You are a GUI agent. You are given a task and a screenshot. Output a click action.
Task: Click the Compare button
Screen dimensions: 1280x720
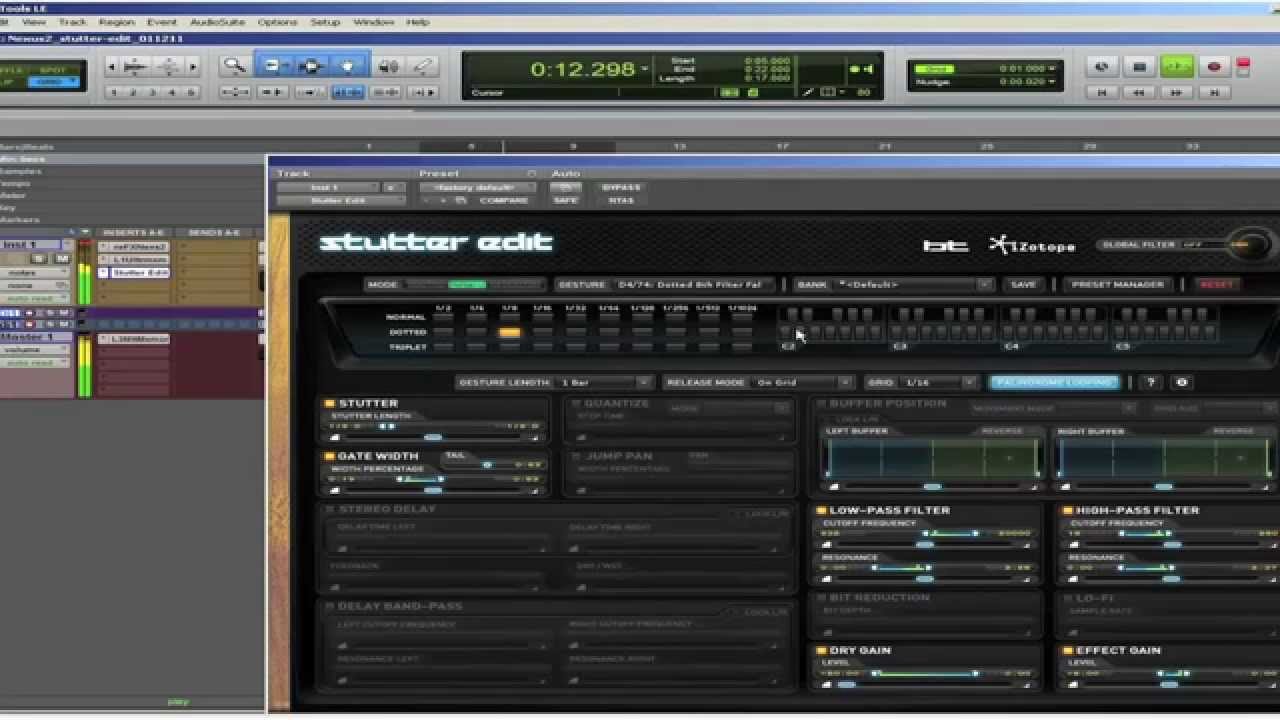point(503,200)
